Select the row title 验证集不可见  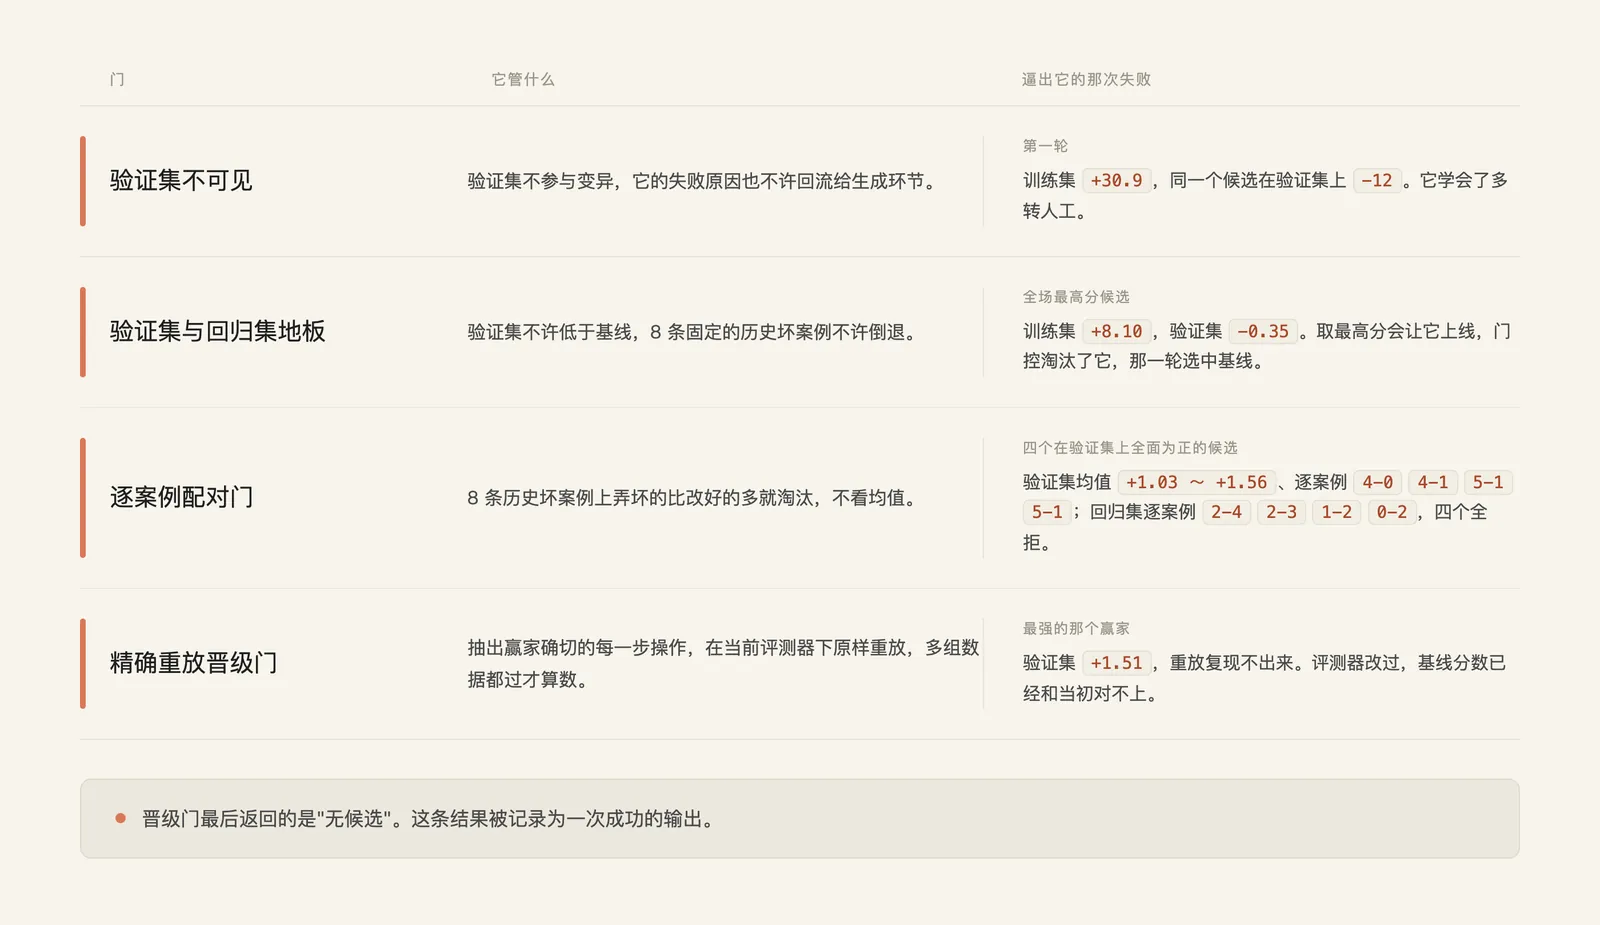(x=181, y=181)
